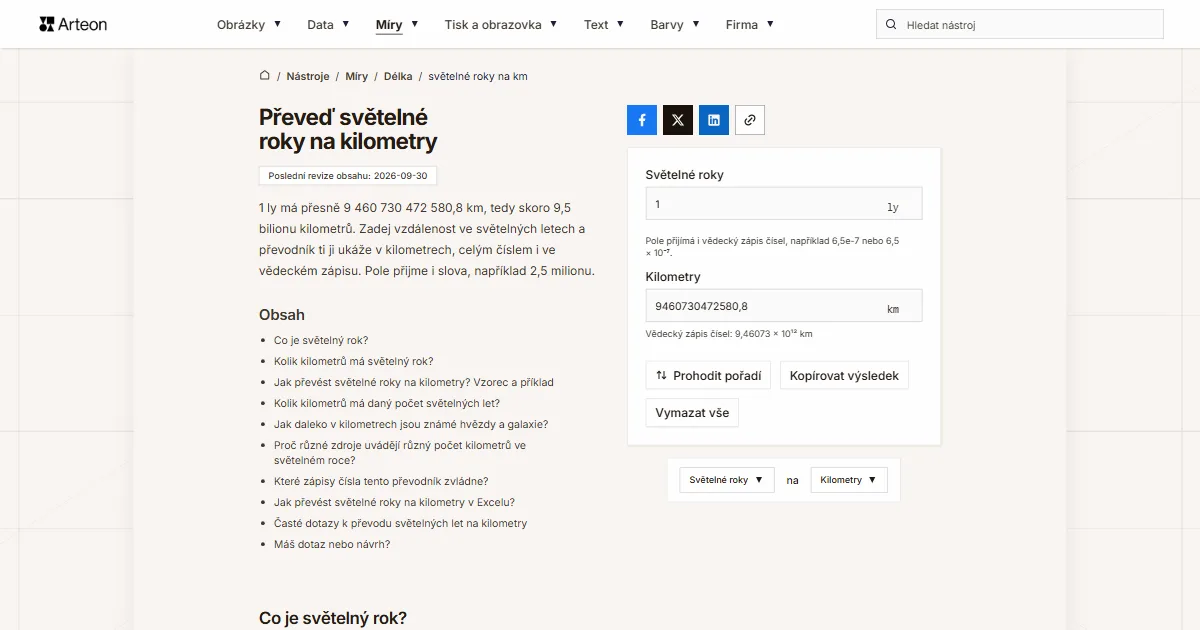This screenshot has width=1200, height=630.
Task: Expand the Text menu
Action: click(x=604, y=25)
